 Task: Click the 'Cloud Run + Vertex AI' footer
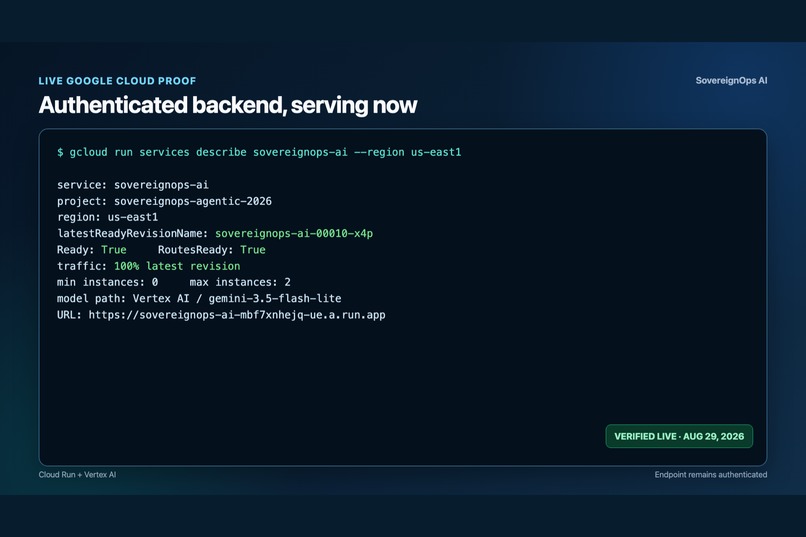(77, 475)
